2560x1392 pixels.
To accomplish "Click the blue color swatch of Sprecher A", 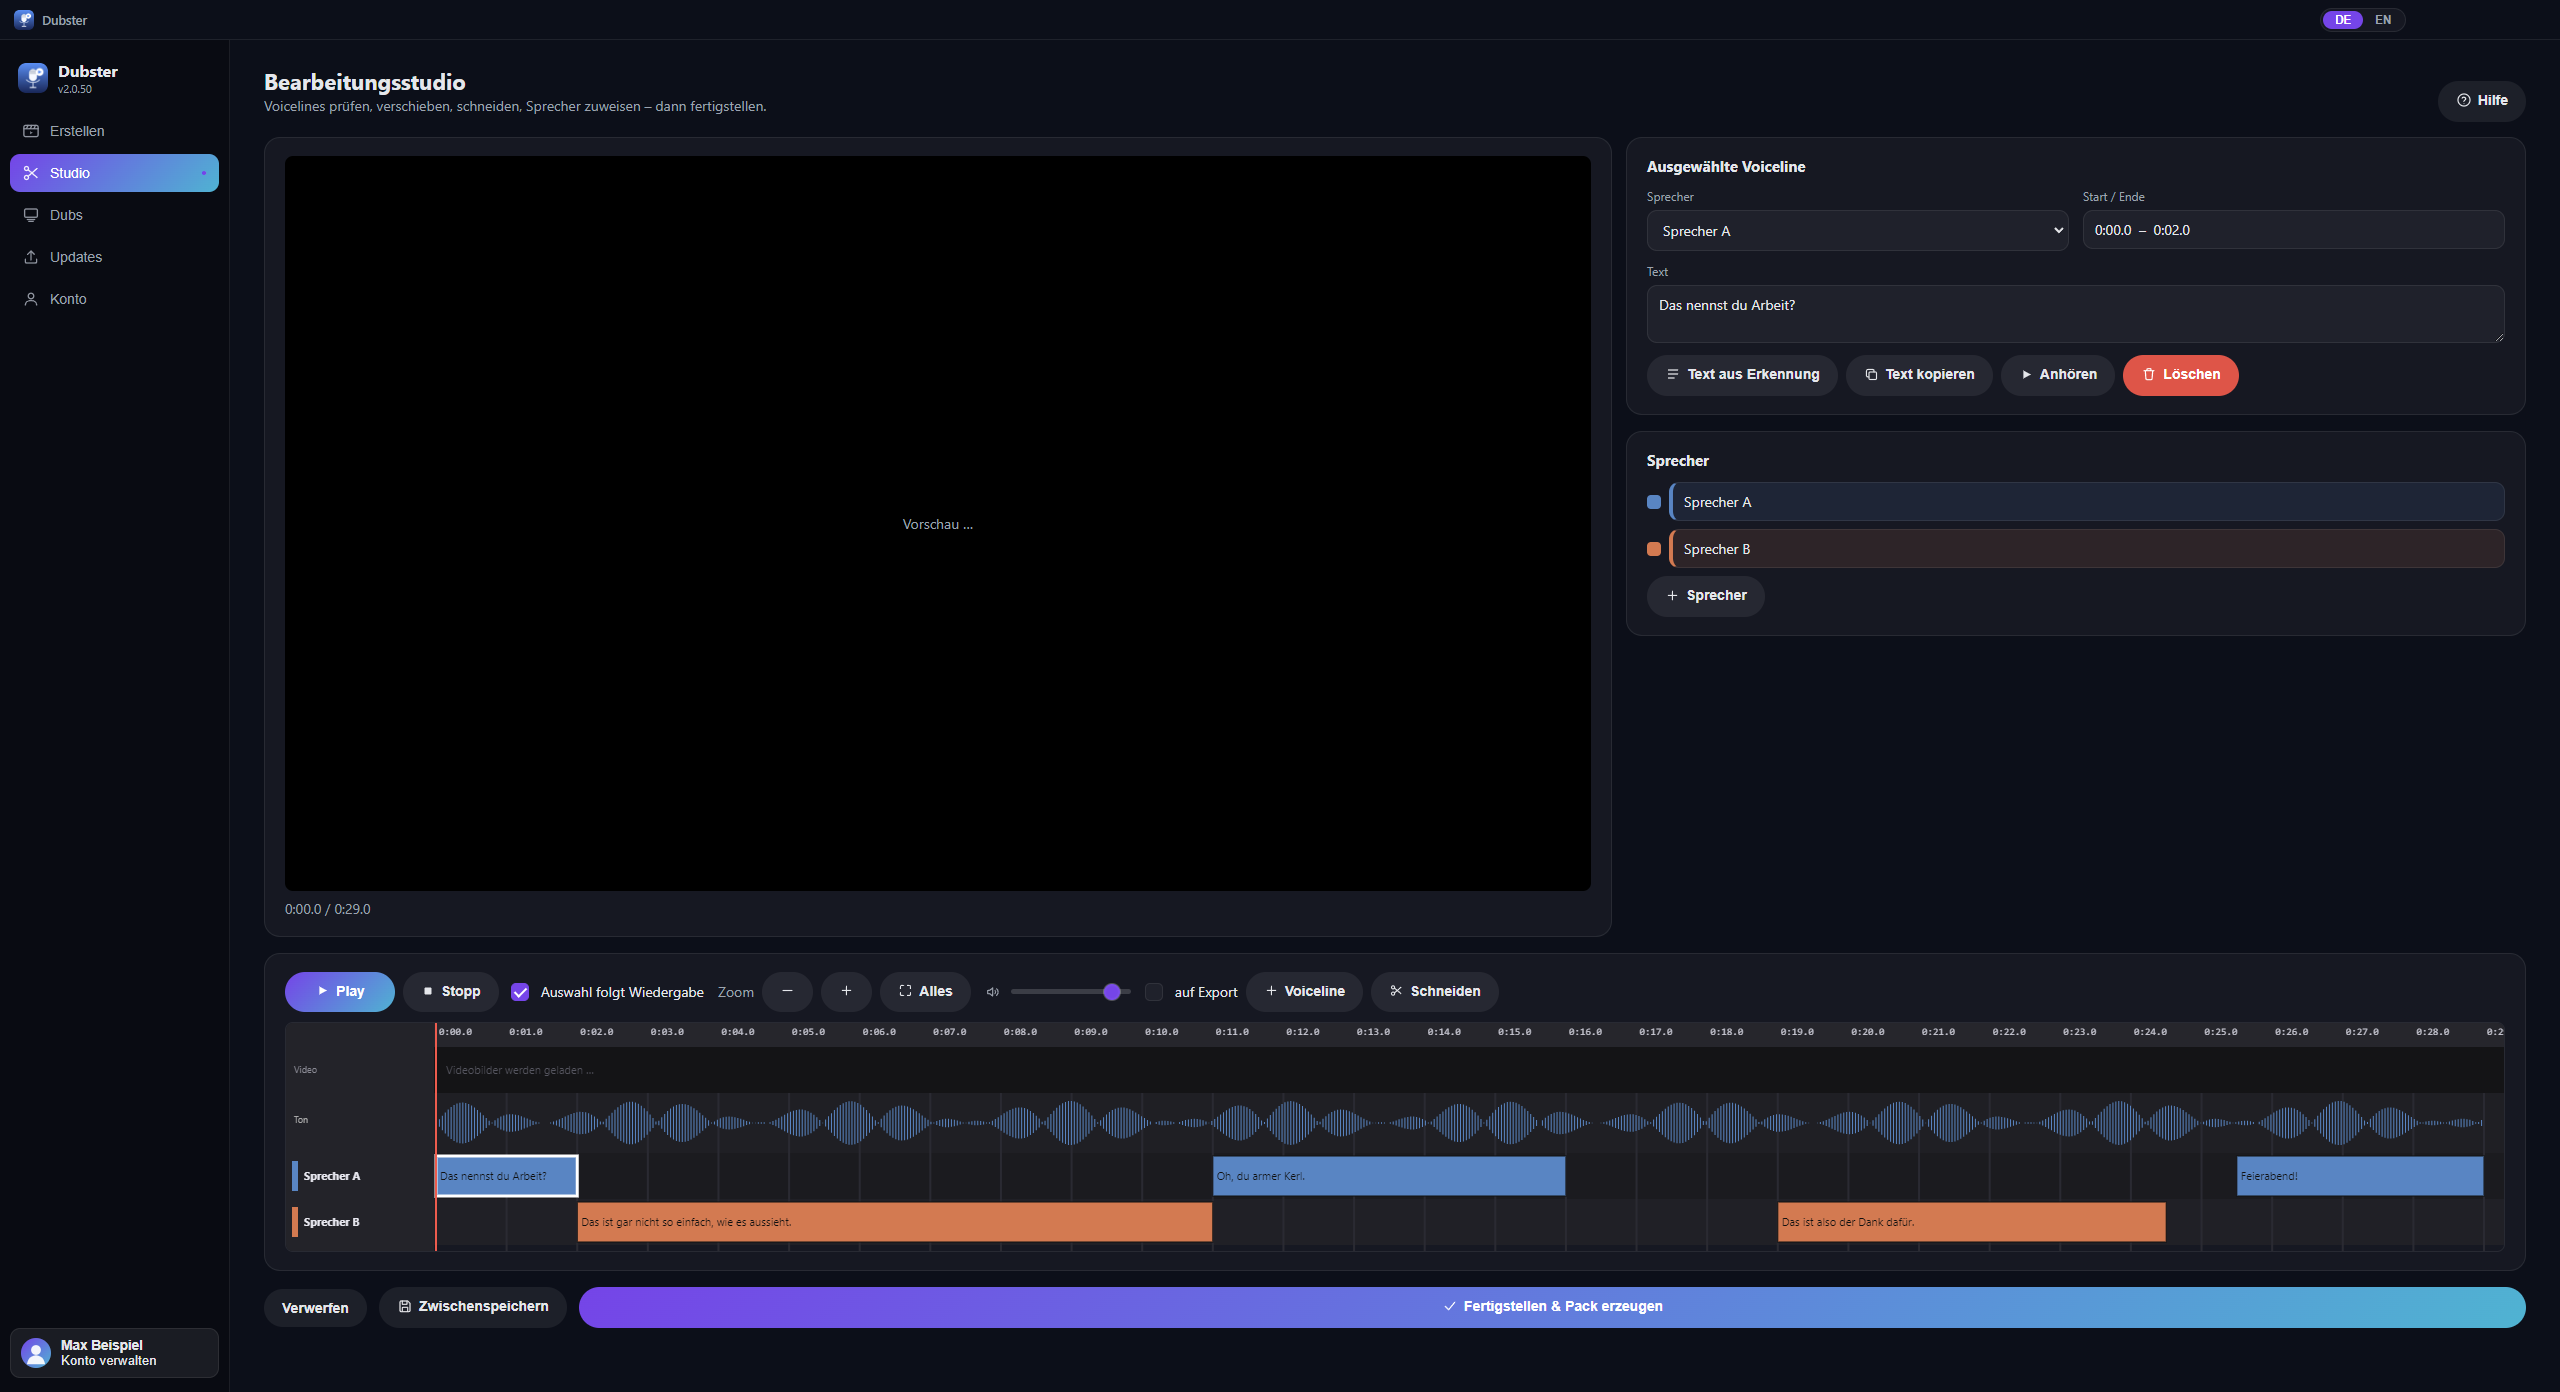I will pyautogui.click(x=1654, y=502).
